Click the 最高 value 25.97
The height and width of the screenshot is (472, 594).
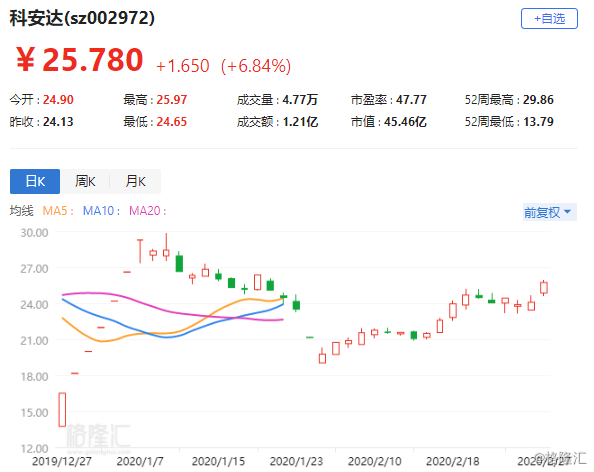pos(172,100)
